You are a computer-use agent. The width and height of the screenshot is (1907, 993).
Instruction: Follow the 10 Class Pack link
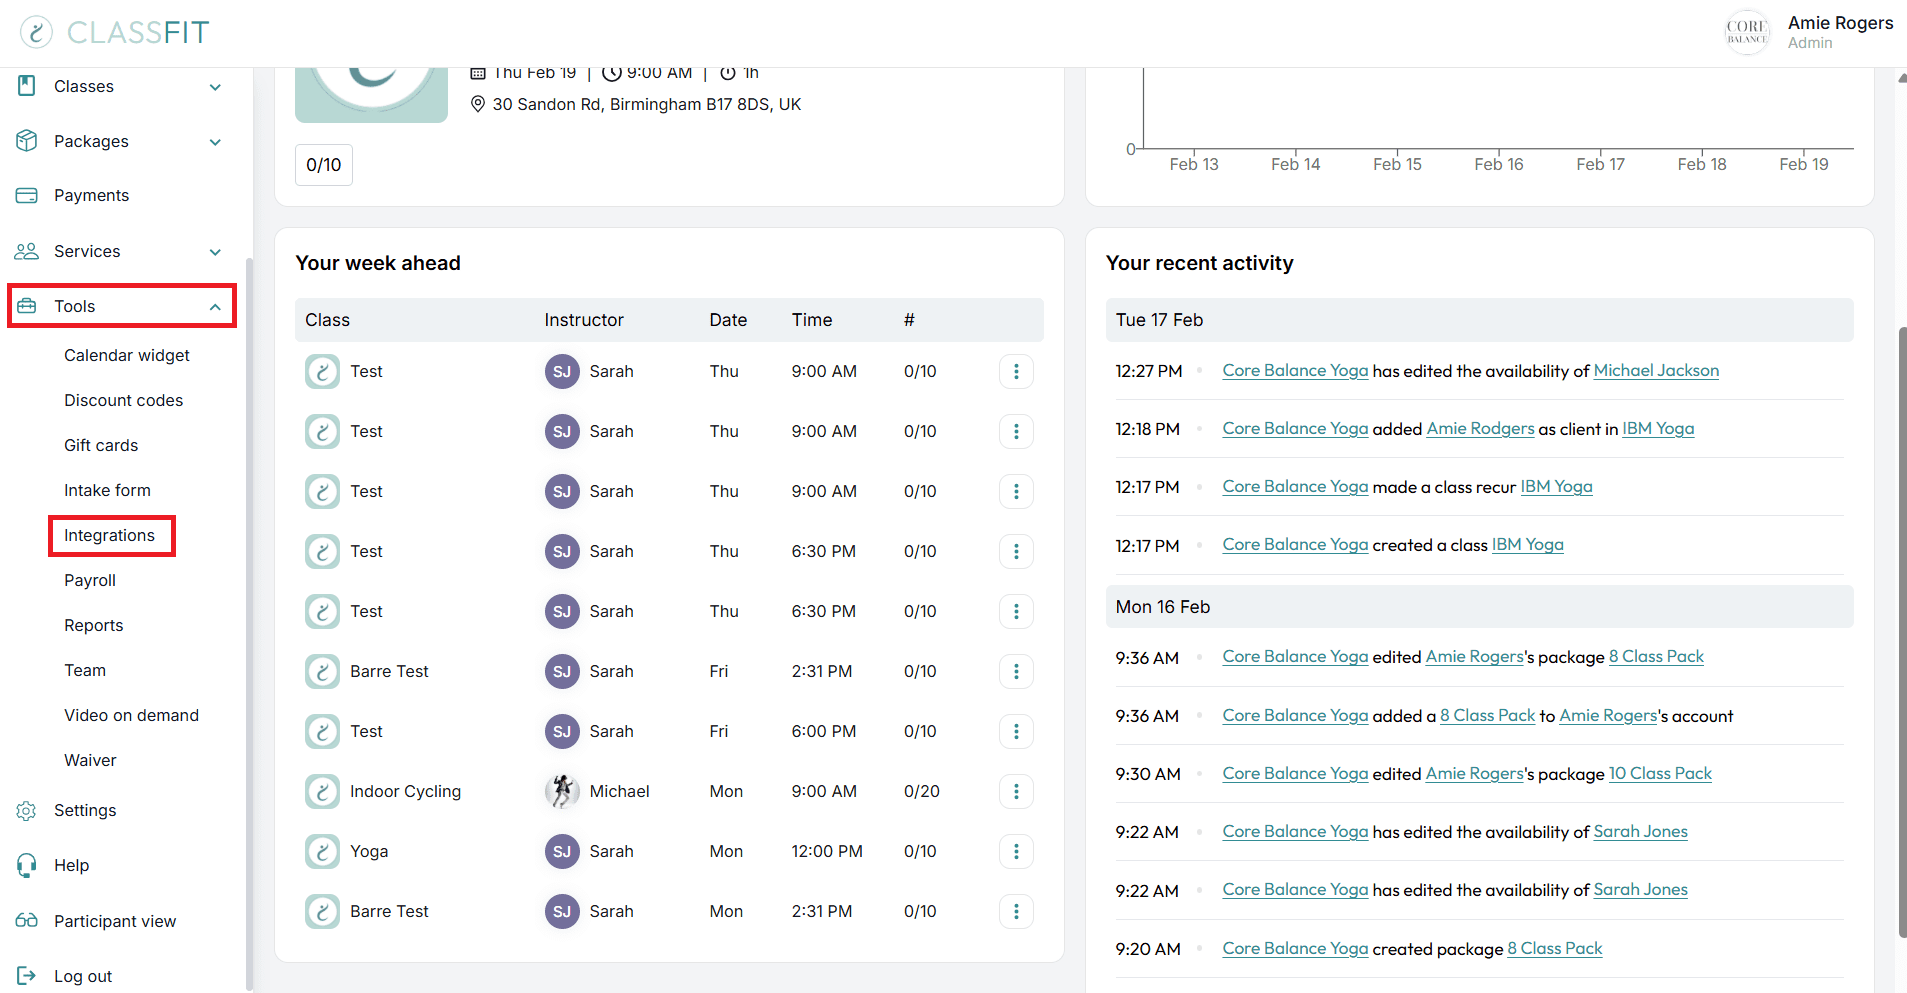[1659, 774]
